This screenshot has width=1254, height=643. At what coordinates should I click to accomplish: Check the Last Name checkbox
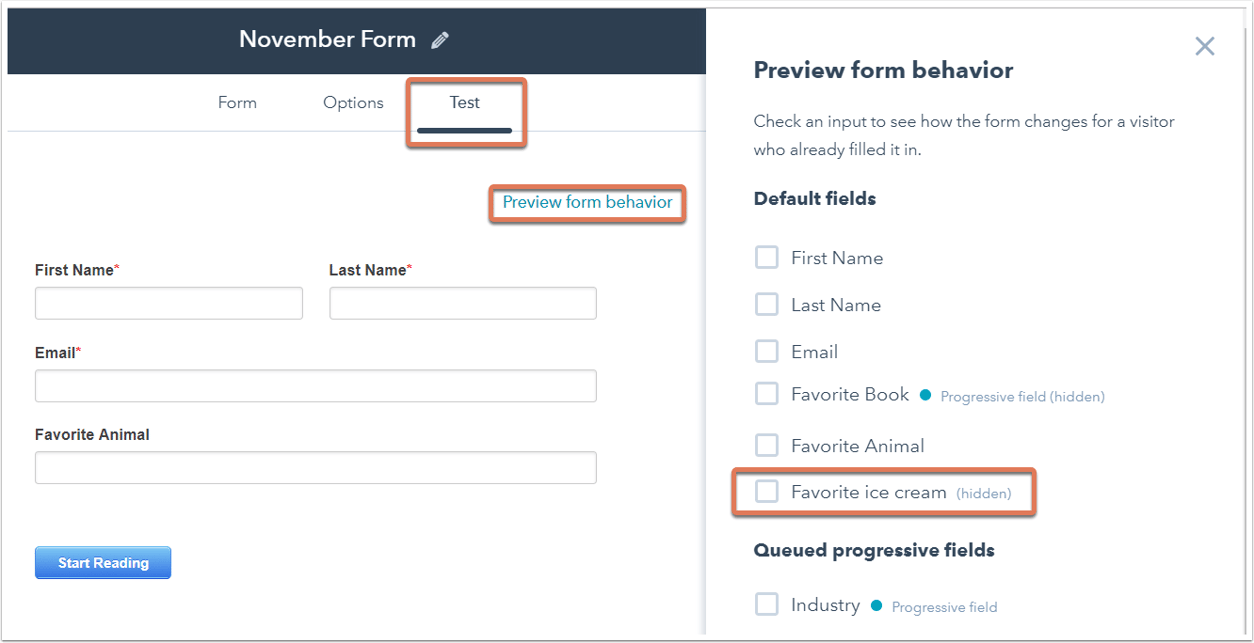[x=767, y=305]
